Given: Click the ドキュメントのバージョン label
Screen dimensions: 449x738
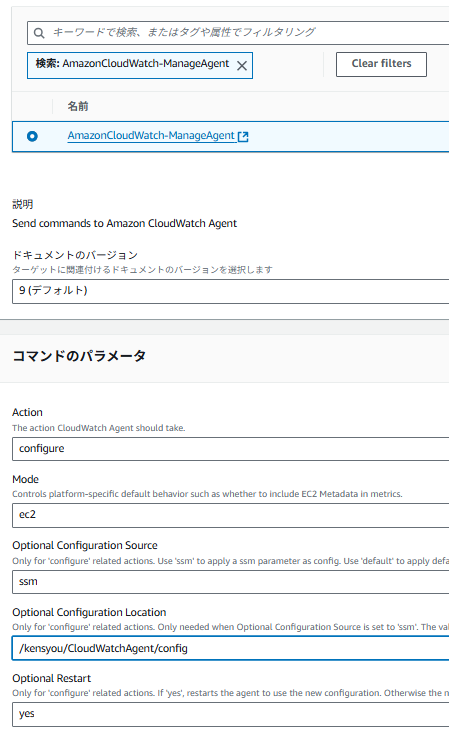Looking at the screenshot, I should [x=75, y=255].
